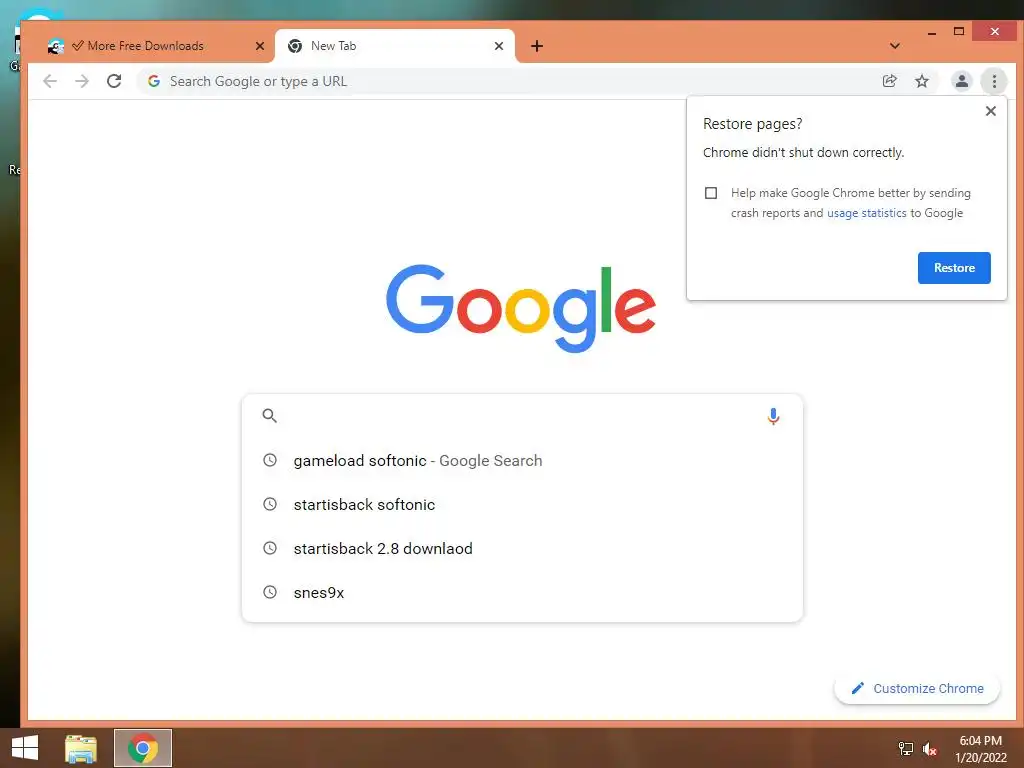Click favicon on More Free Downloads tab
1024x768 pixels.
56,46
